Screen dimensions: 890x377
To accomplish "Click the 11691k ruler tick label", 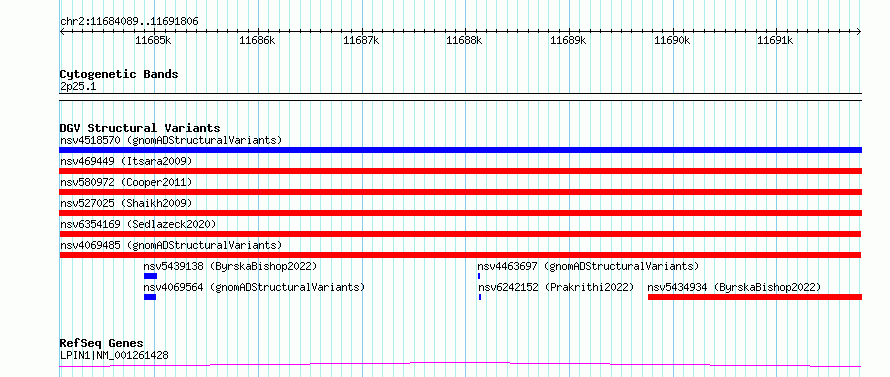I will pyautogui.click(x=775, y=40).
